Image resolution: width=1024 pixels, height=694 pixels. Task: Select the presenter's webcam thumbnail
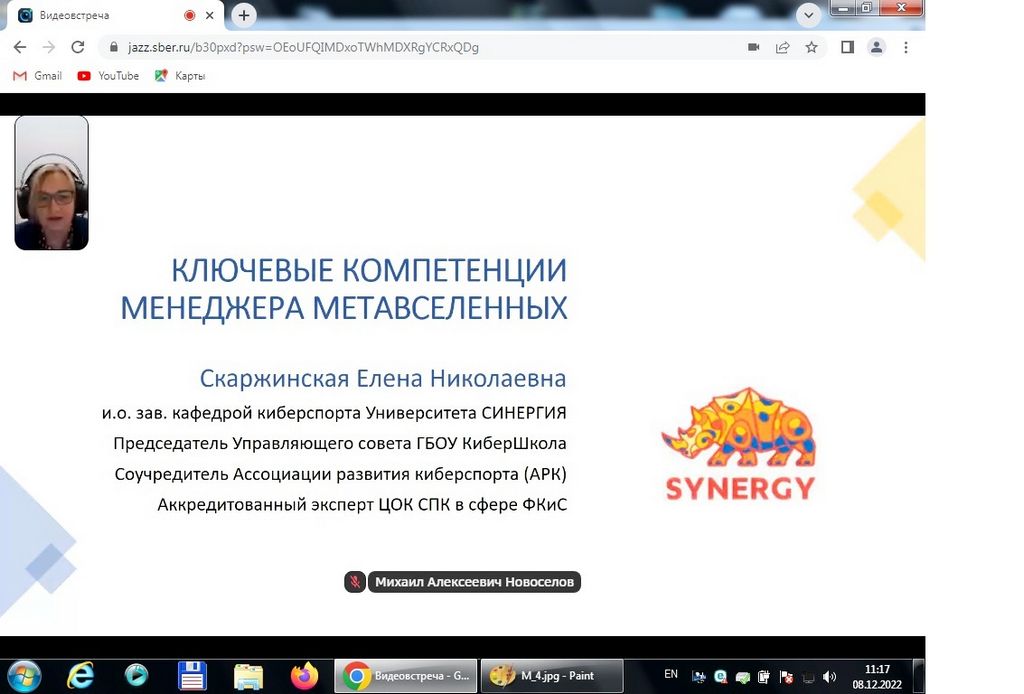[51, 183]
